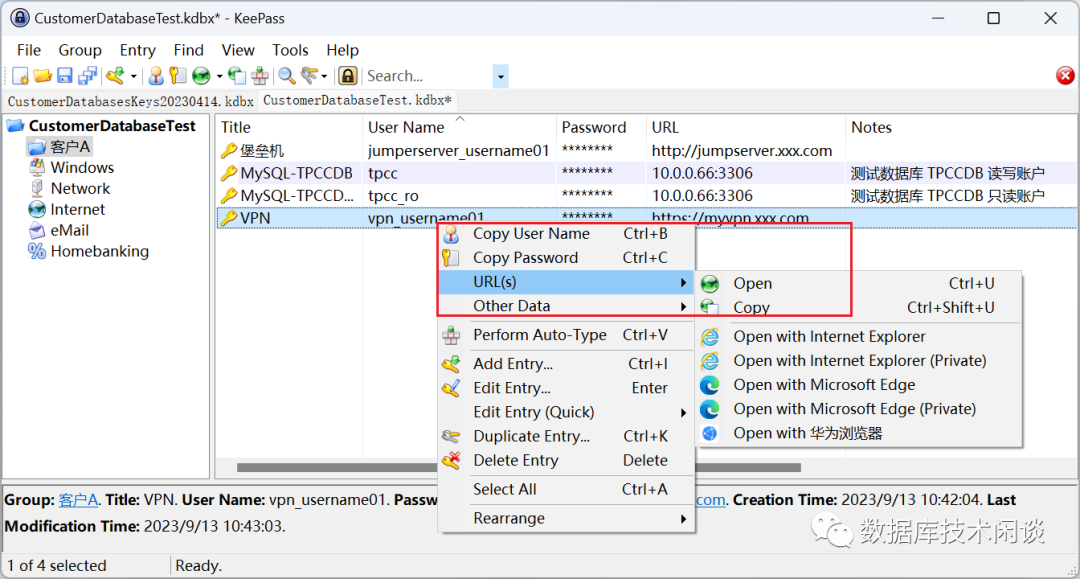Expand the Rearrange submenu
The width and height of the screenshot is (1080, 579).
click(x=566, y=518)
